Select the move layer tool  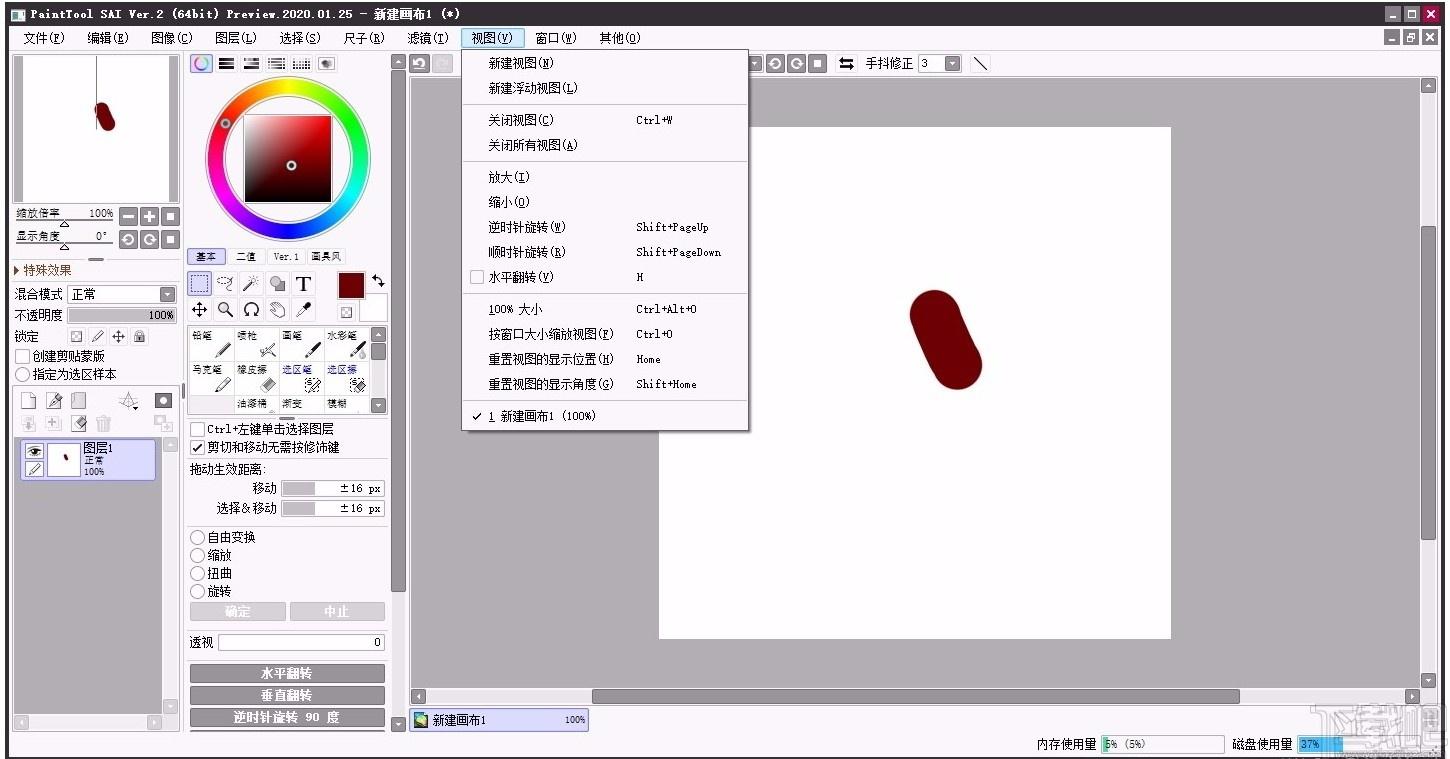pyautogui.click(x=200, y=309)
